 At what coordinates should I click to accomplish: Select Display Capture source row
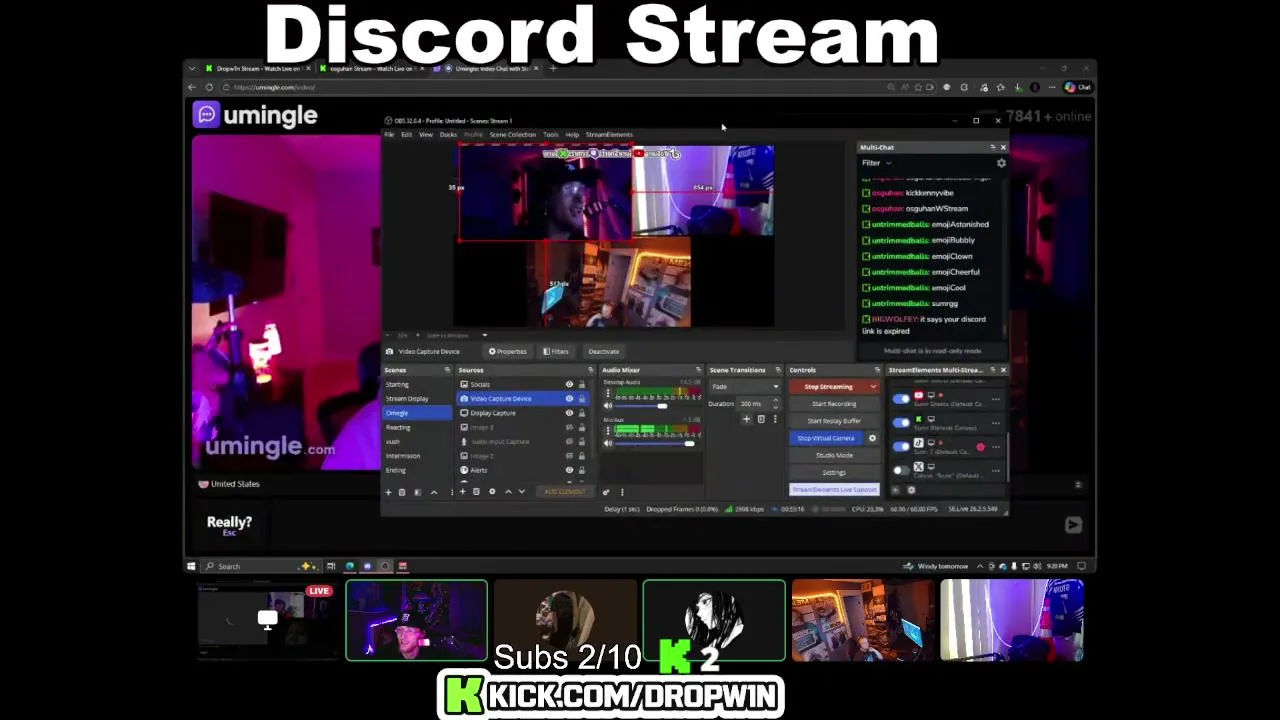coord(523,413)
